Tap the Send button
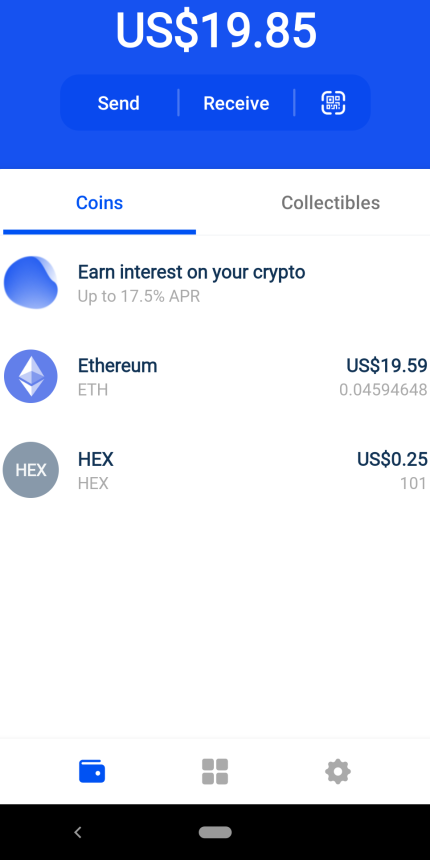The height and width of the screenshot is (860, 430). point(118,103)
